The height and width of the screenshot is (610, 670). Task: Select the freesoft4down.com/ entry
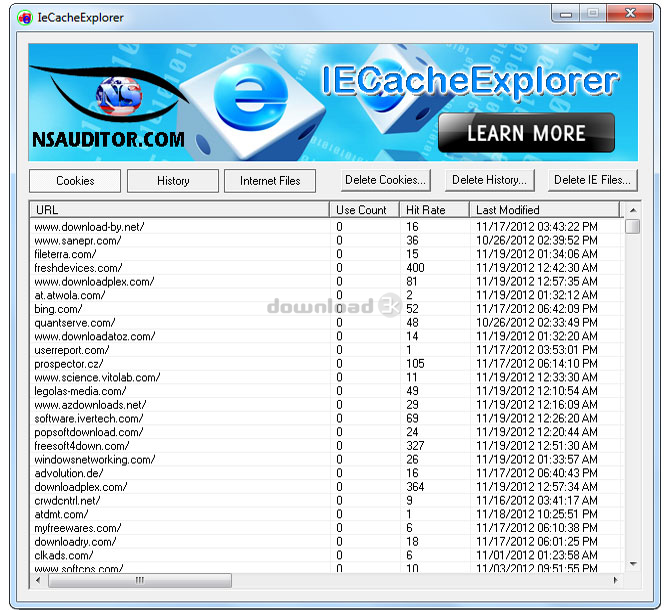(327, 446)
